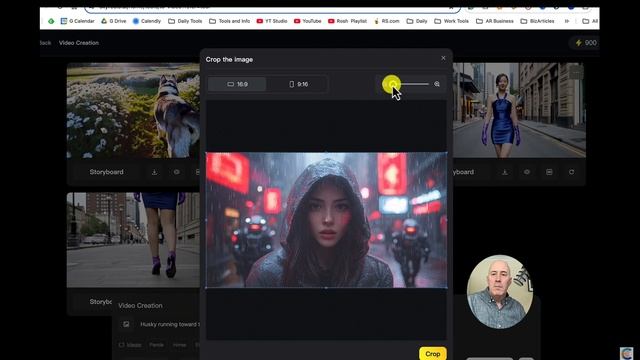Show more bookmarks with the overflow chevron
Viewport: 640px width, 360px height.
point(567,21)
